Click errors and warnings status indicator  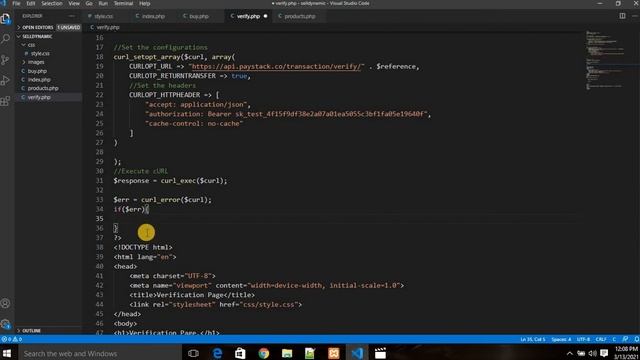(11, 339)
